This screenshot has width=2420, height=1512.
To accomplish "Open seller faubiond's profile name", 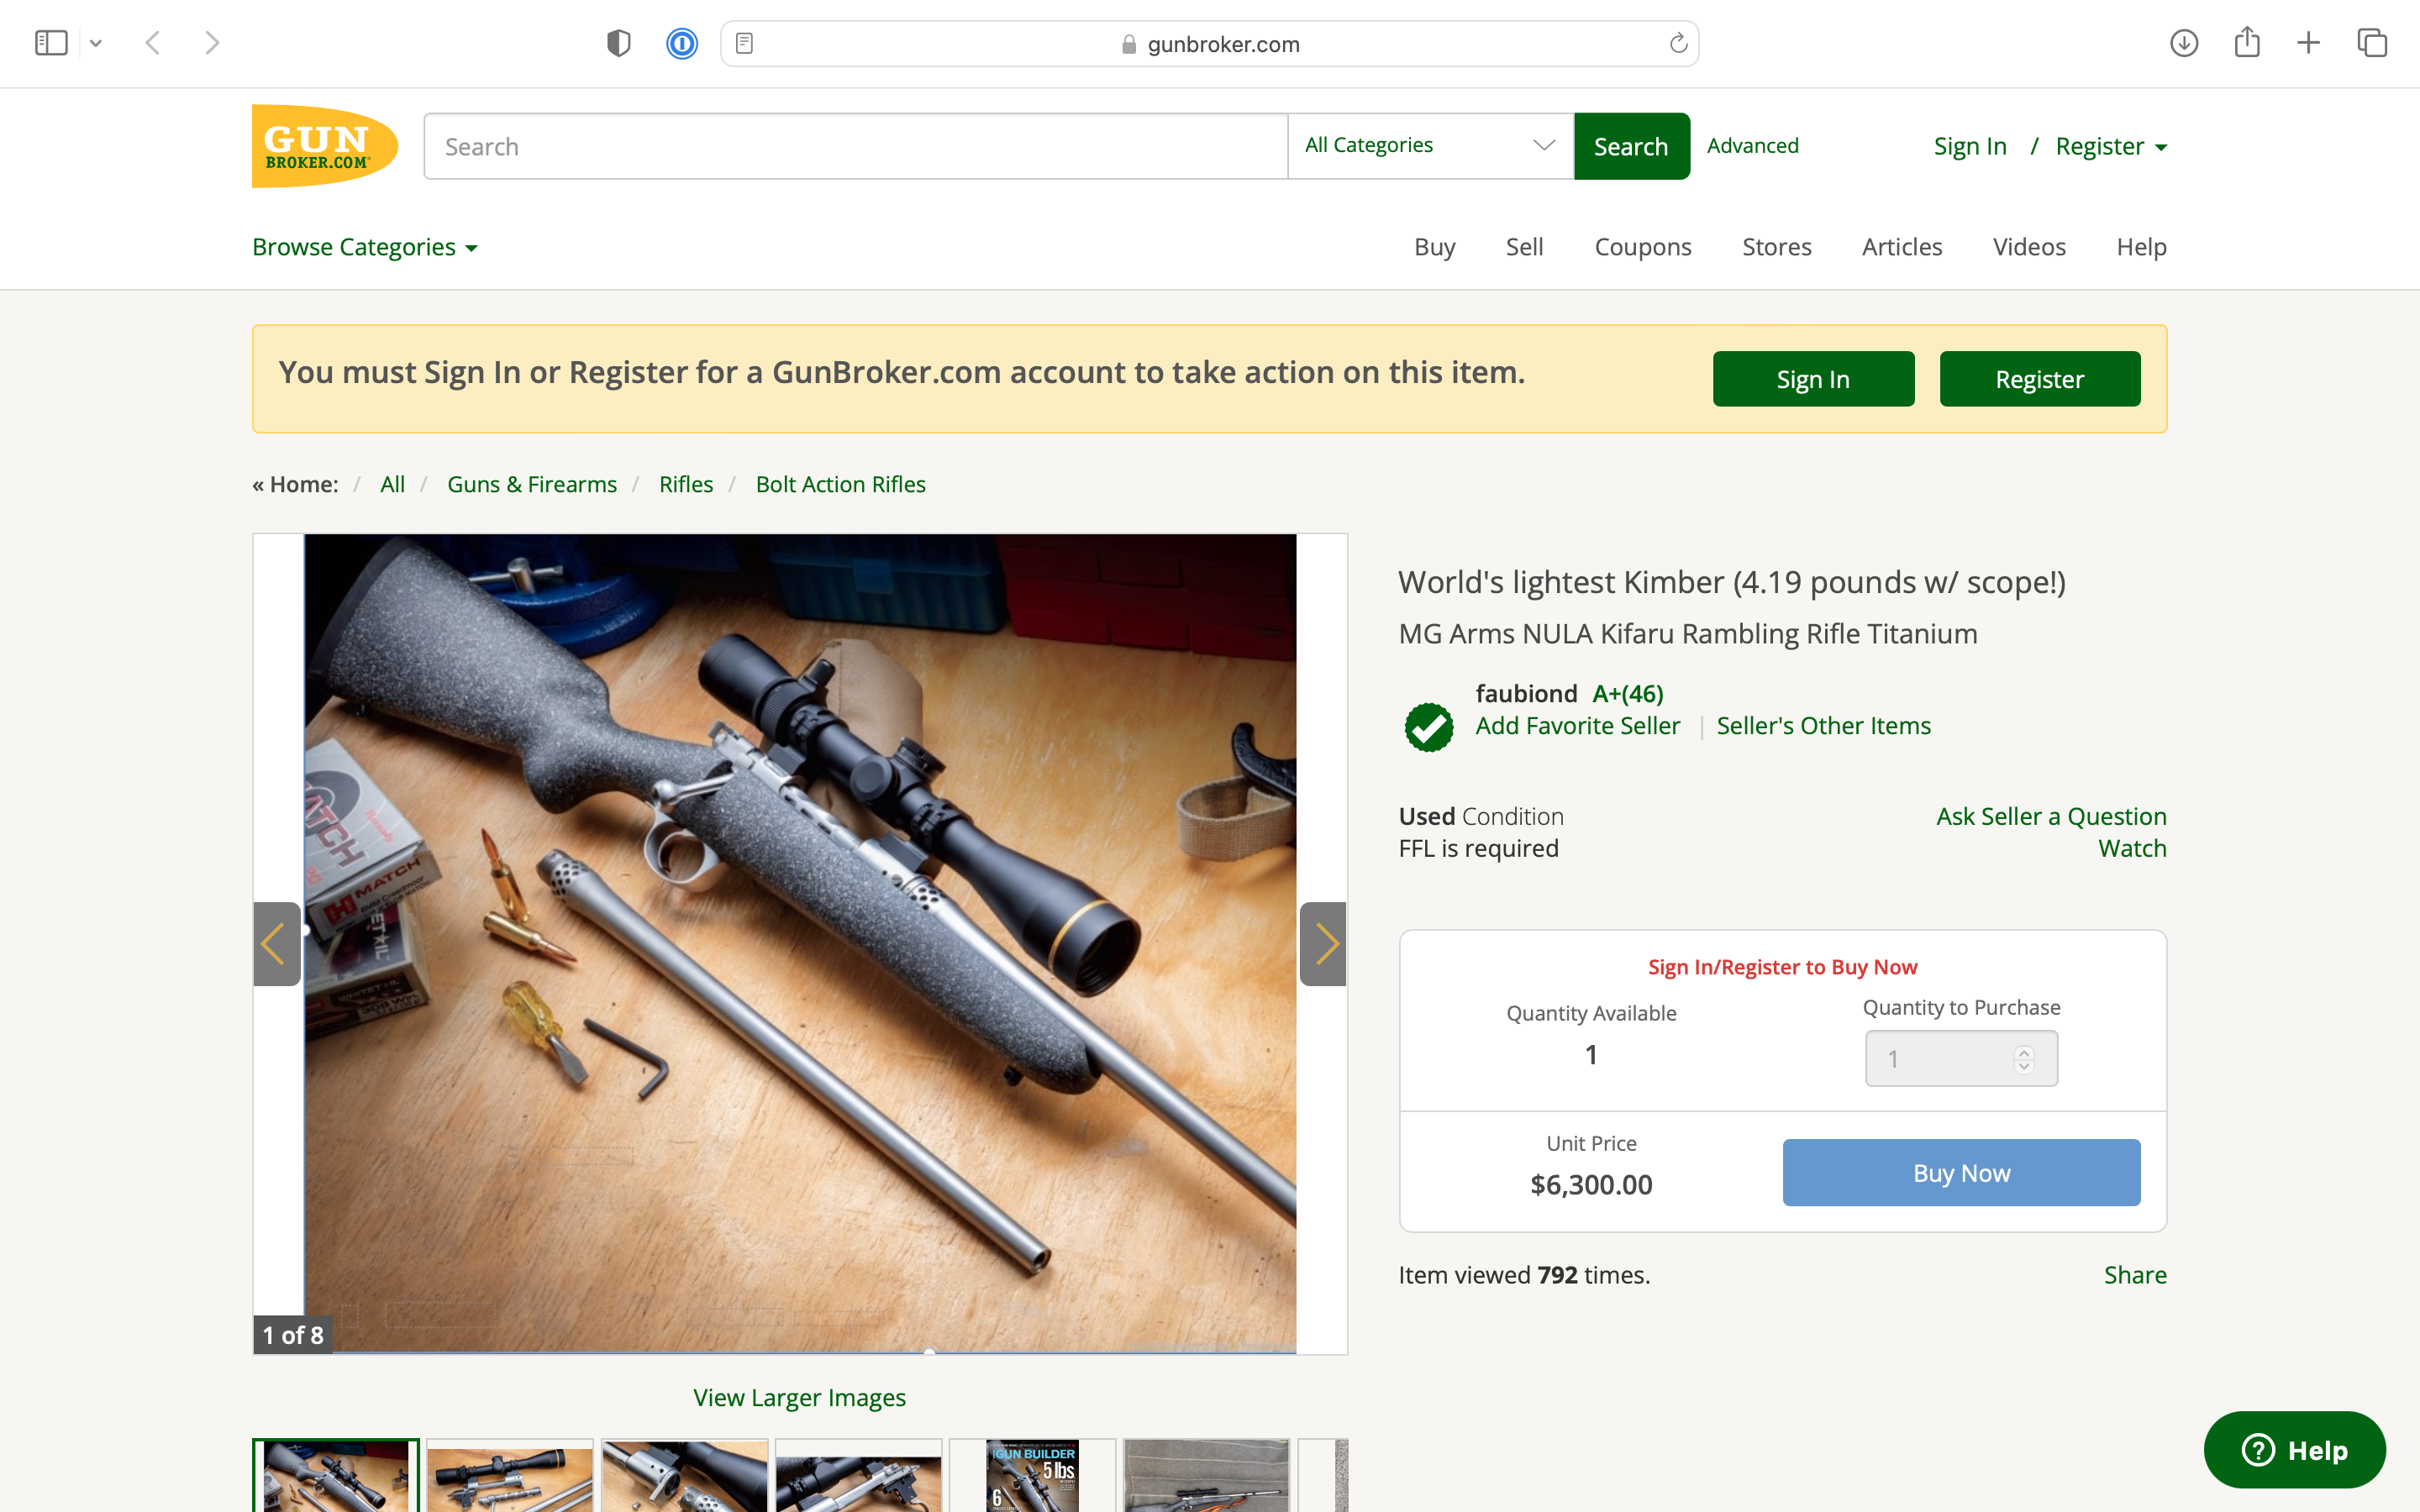I will 1526,693.
